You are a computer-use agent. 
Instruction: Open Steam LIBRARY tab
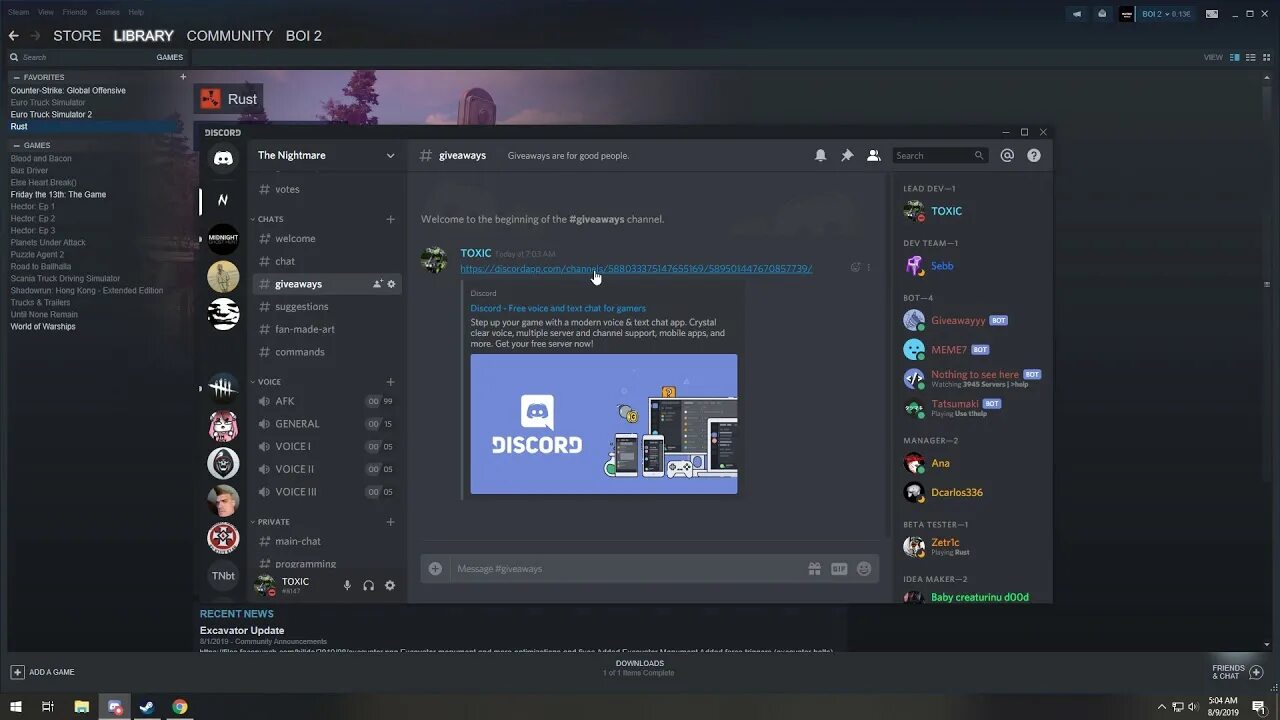click(x=143, y=35)
